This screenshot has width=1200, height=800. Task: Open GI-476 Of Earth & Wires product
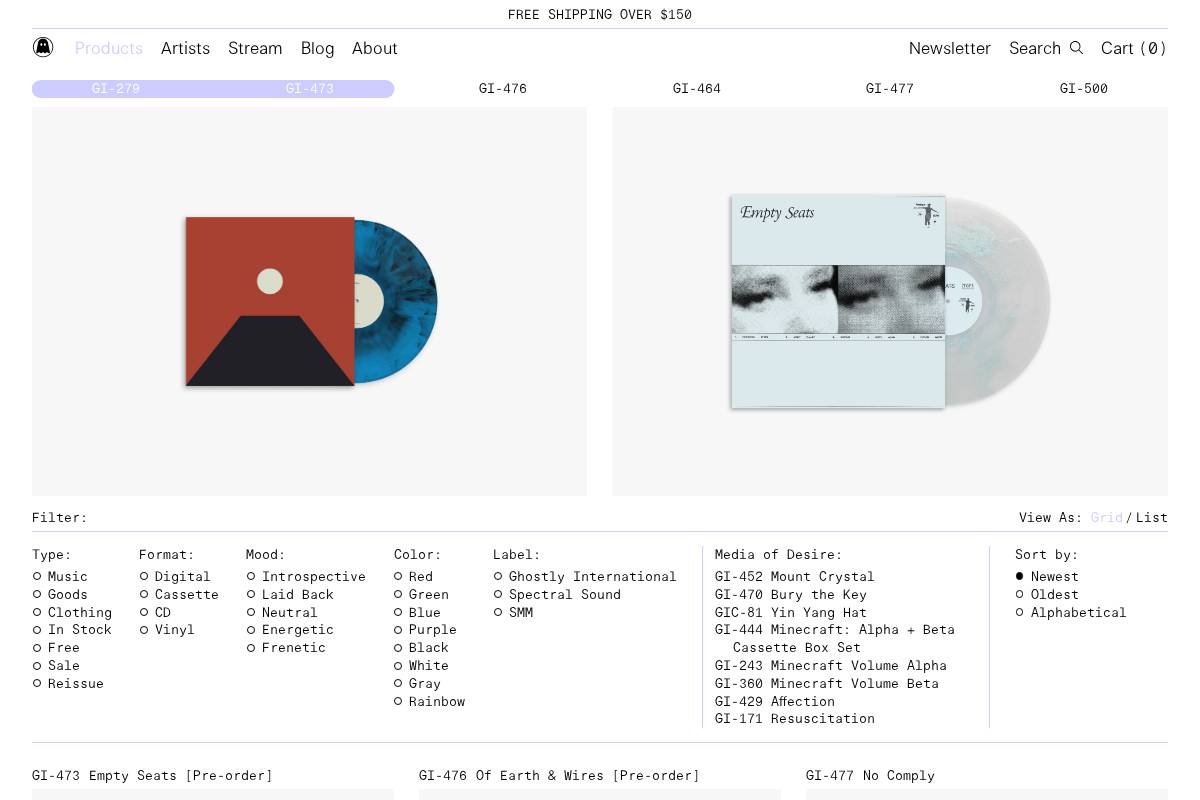click(x=559, y=776)
